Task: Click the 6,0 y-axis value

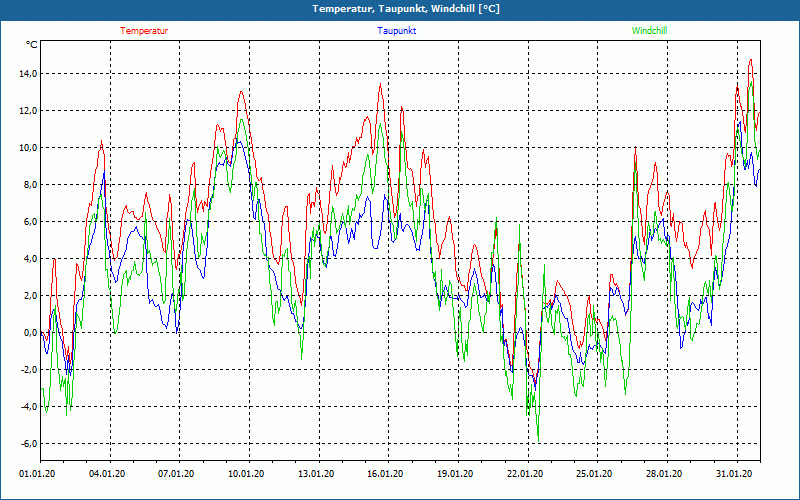Action: (x=30, y=222)
